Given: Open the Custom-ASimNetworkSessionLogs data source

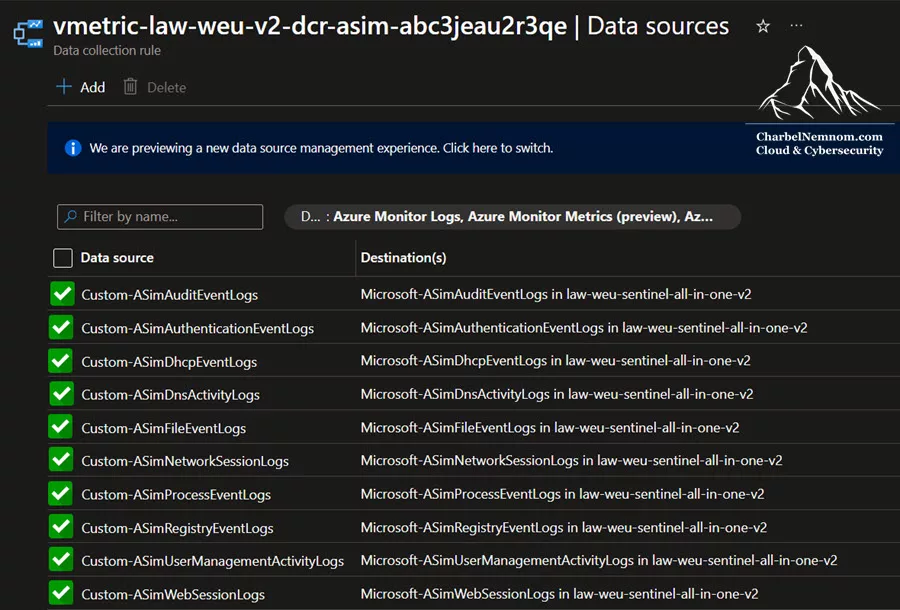Looking at the screenshot, I should click(x=185, y=461).
